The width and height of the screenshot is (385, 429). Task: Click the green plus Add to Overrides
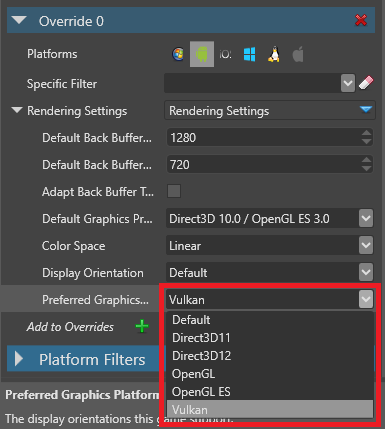coord(142,326)
